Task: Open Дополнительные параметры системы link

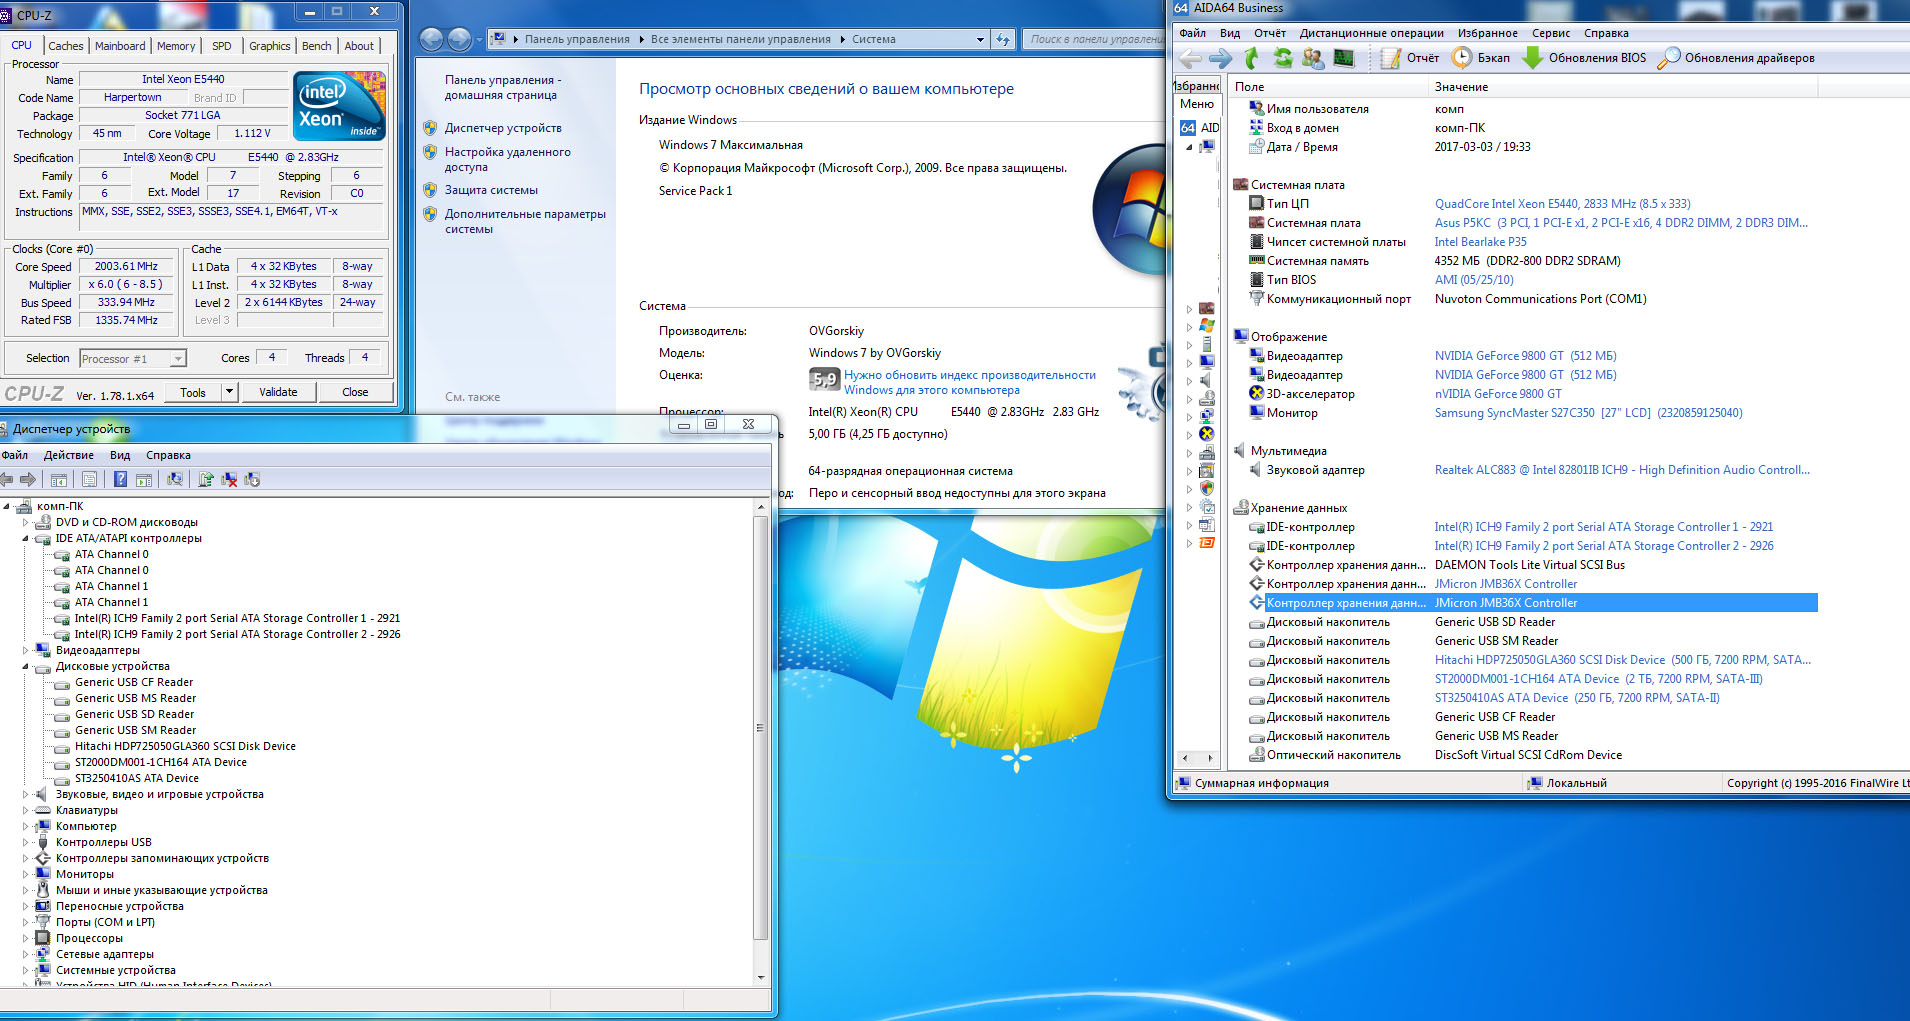Action: pyautogui.click(x=525, y=221)
